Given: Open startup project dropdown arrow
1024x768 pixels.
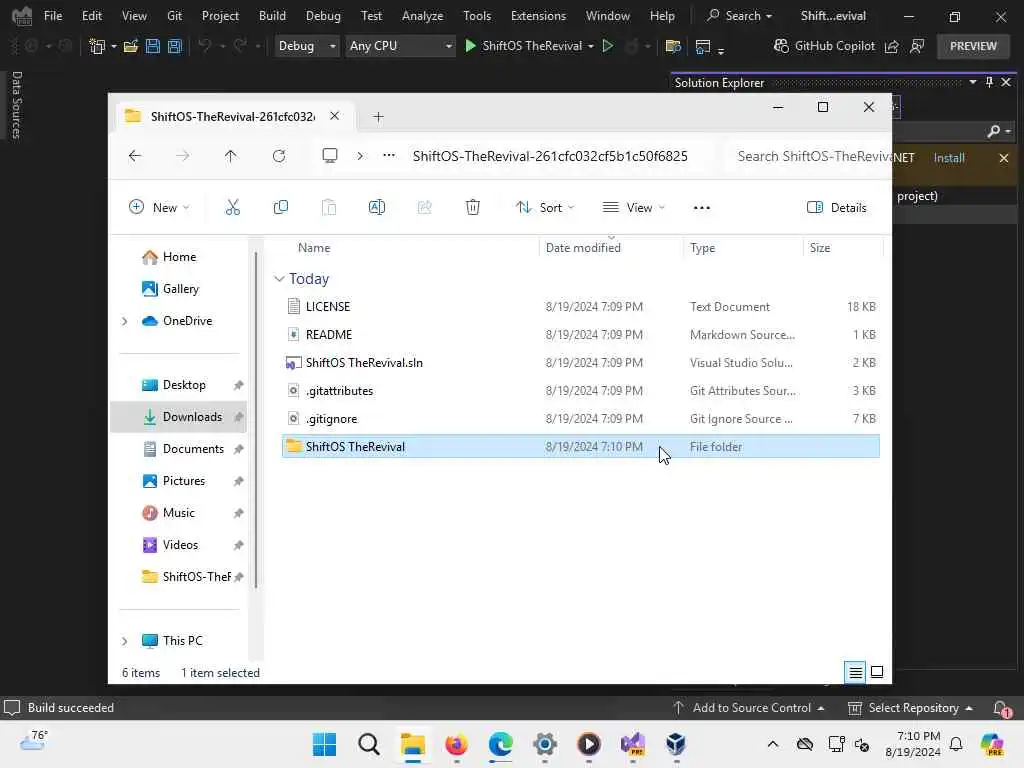Looking at the screenshot, I should point(591,46).
